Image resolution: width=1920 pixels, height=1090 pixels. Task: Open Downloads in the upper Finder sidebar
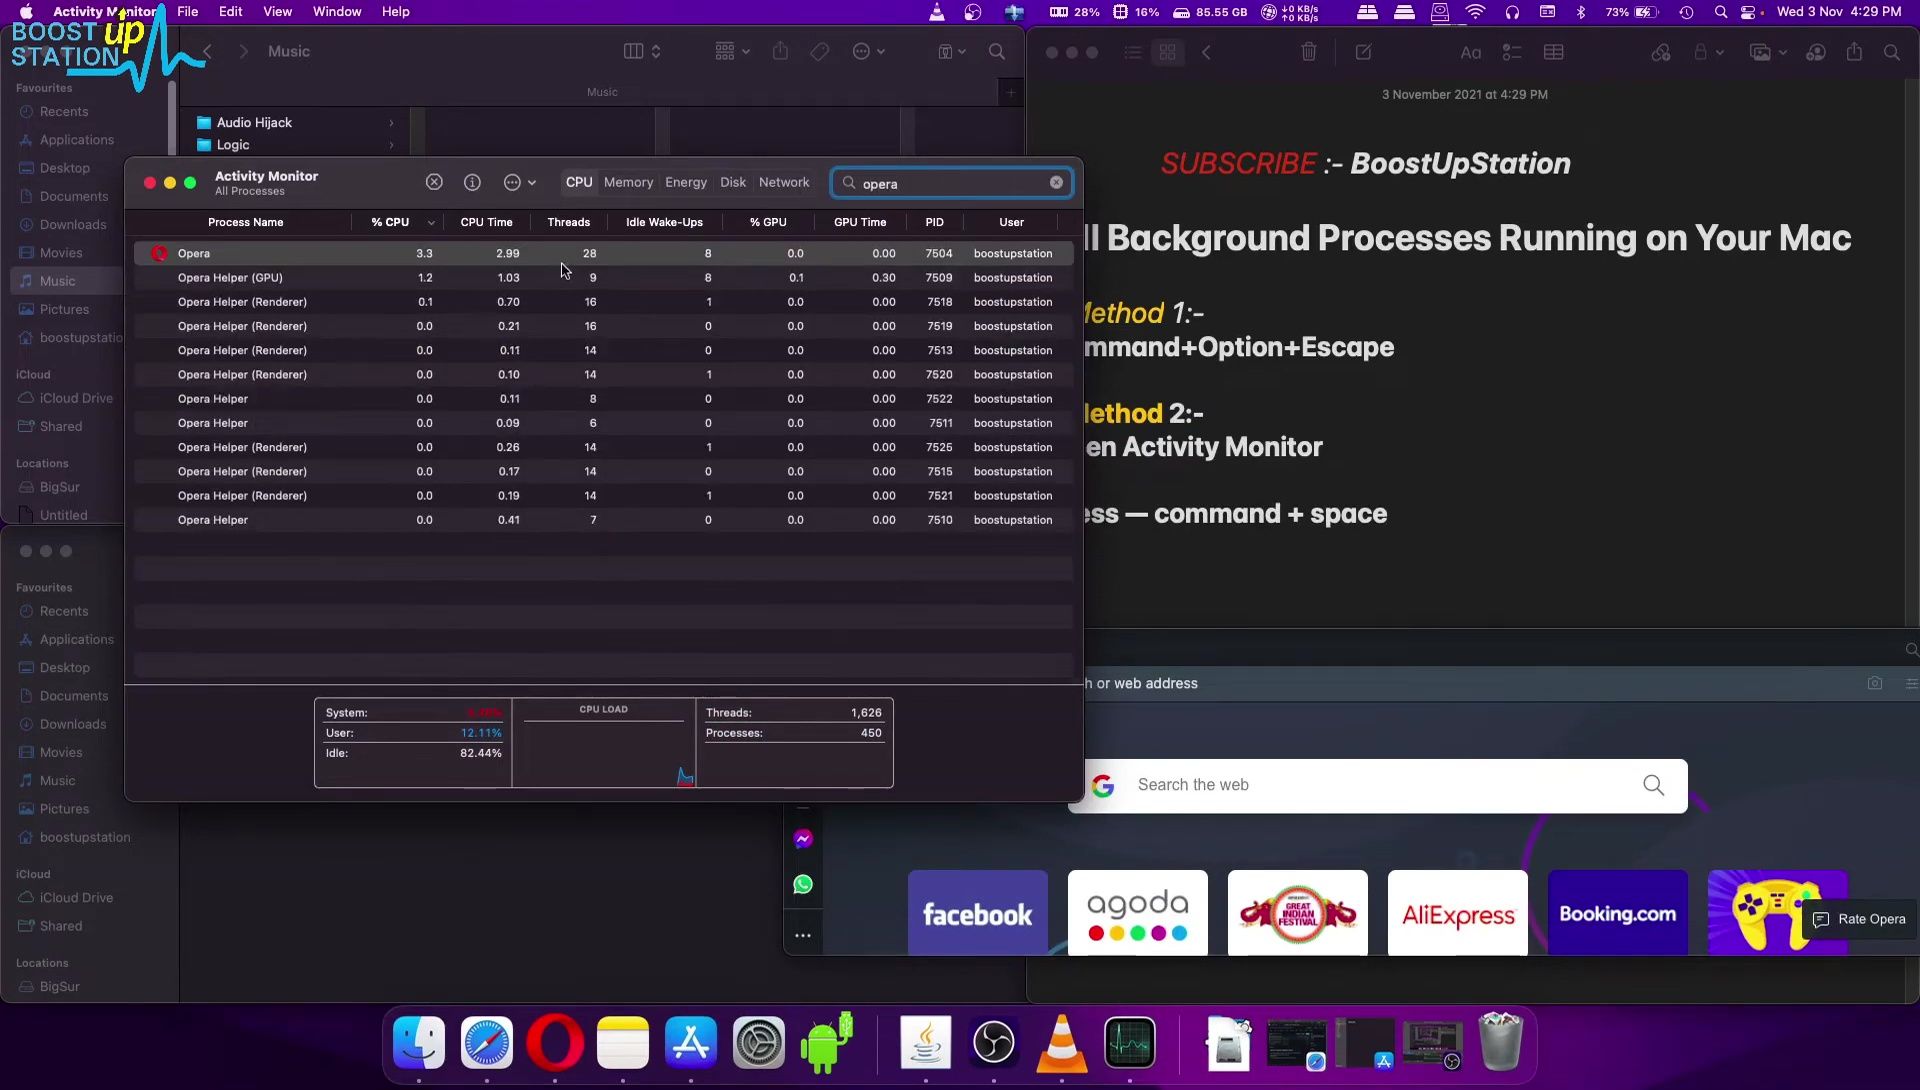pos(73,225)
